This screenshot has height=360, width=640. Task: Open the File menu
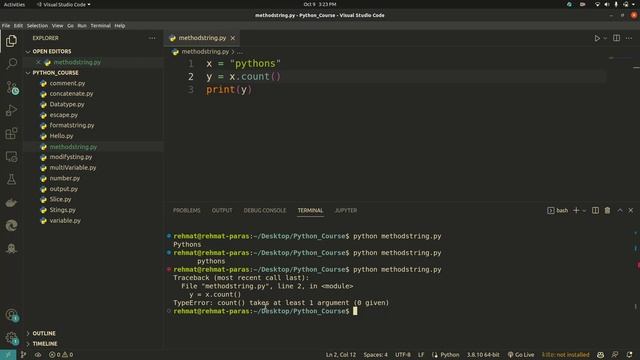coord(6,26)
